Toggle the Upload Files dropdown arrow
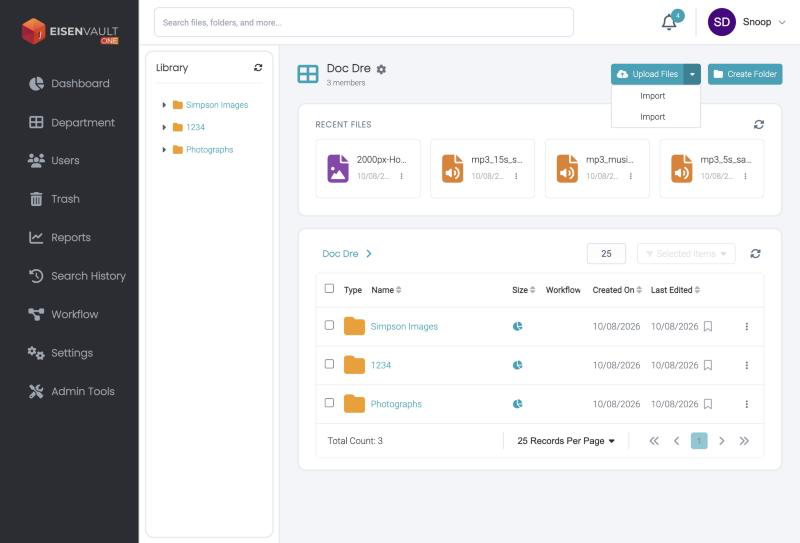Screen dimensions: 800x543 [x=692, y=75]
